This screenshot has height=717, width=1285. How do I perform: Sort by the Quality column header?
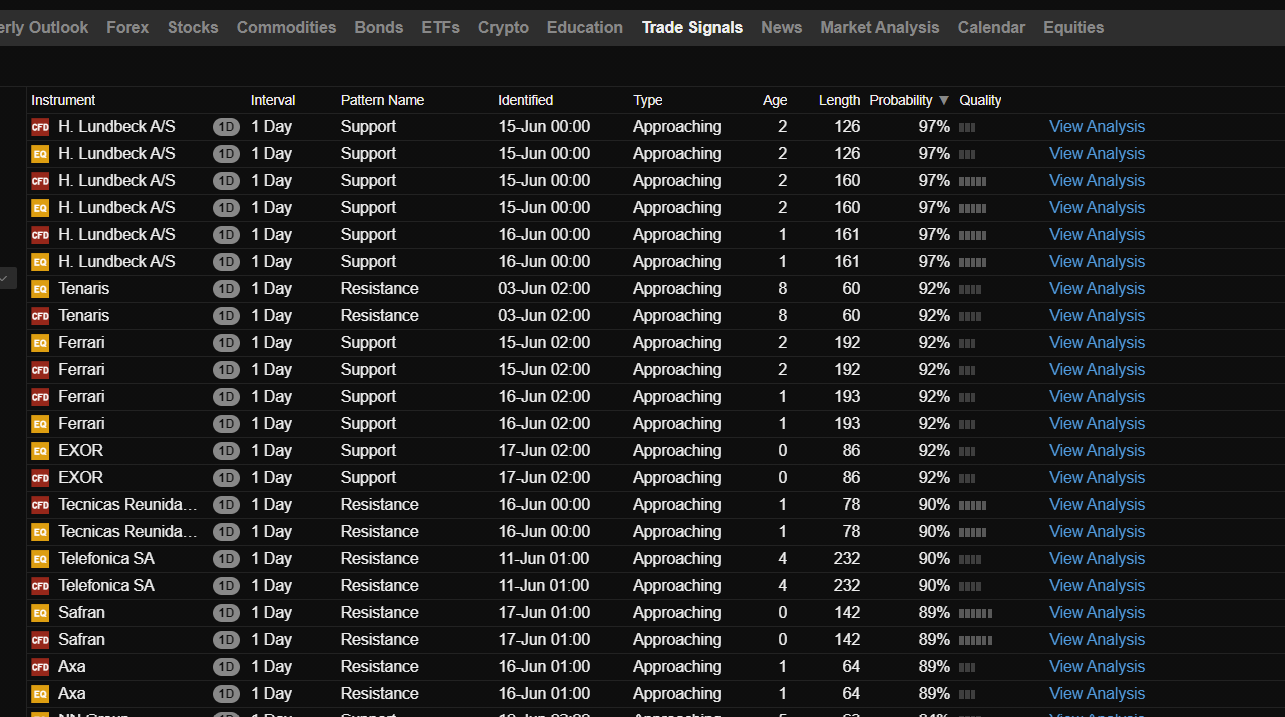(980, 100)
